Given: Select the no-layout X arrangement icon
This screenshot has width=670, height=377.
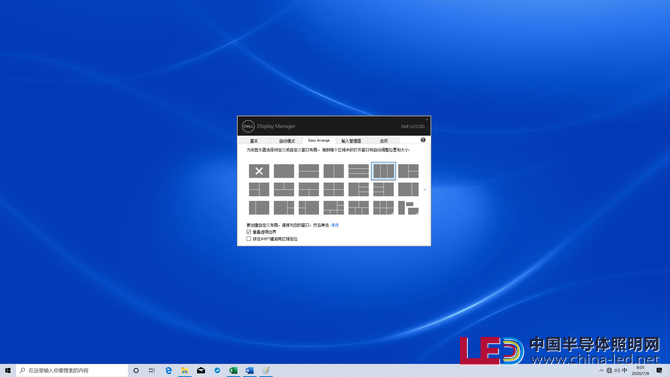Looking at the screenshot, I should (x=259, y=171).
